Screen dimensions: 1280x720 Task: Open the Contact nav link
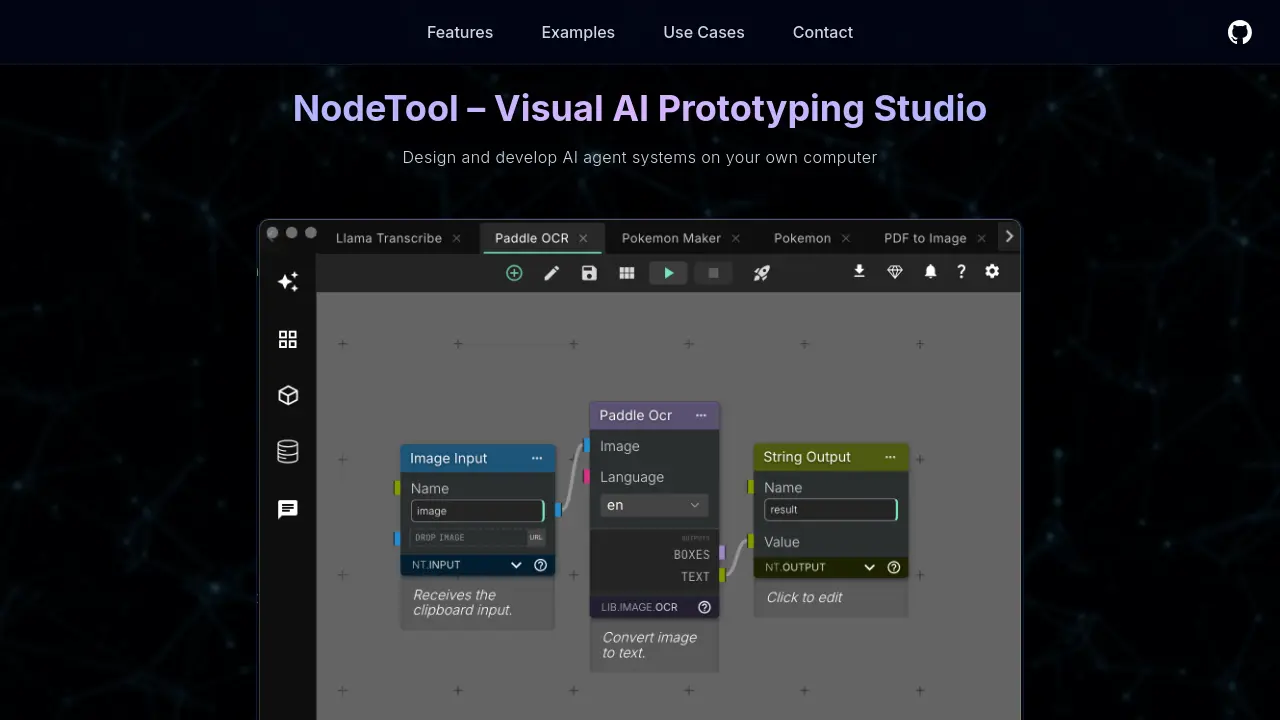(823, 32)
